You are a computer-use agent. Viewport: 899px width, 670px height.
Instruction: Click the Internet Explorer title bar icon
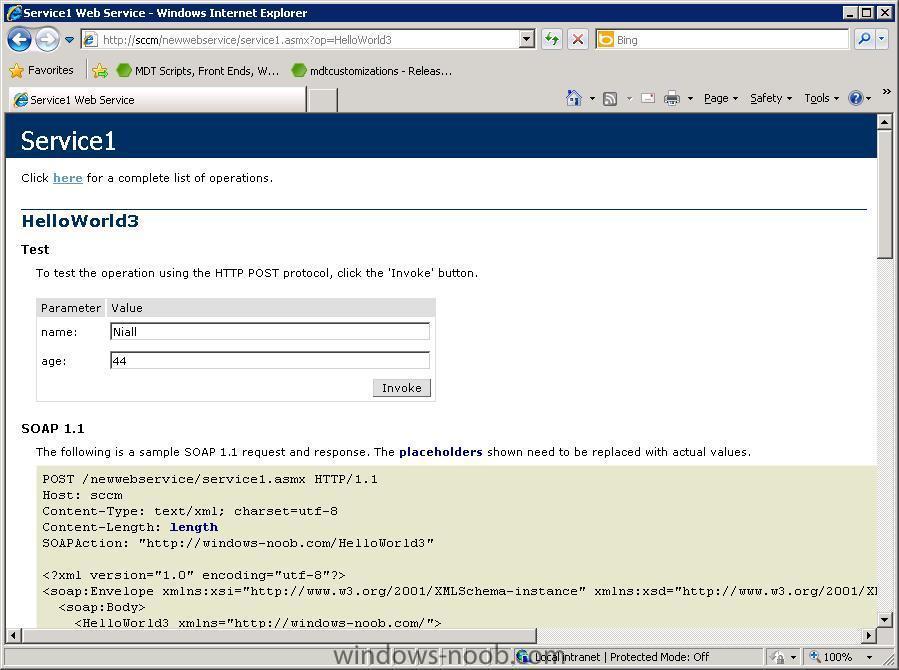pyautogui.click(x=13, y=12)
